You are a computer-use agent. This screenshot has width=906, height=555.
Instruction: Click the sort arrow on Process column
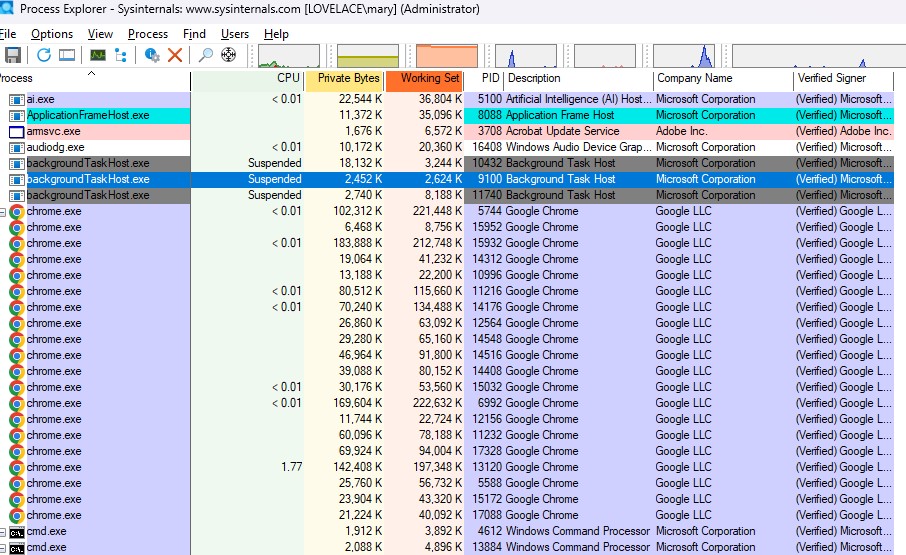click(x=91, y=73)
